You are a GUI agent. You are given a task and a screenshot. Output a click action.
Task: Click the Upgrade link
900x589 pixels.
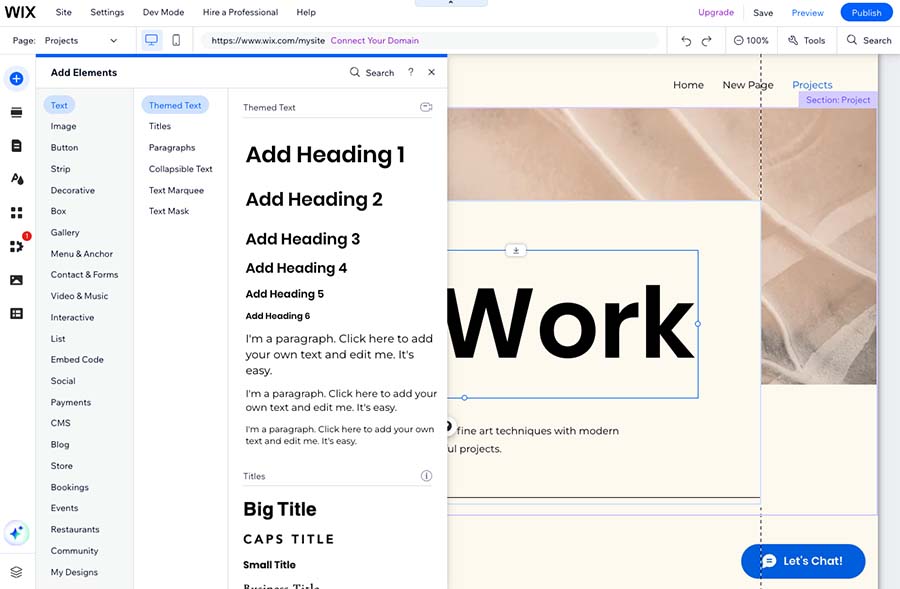(x=716, y=12)
